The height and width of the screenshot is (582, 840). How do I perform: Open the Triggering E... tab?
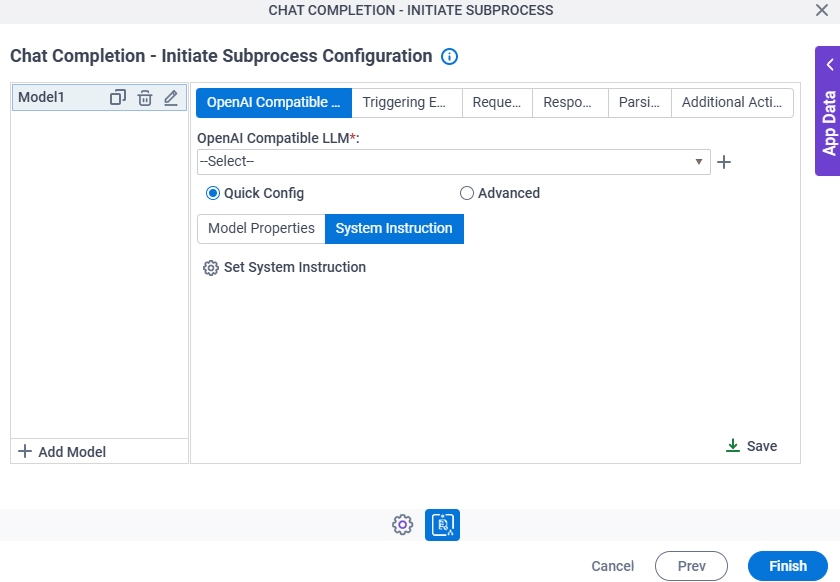coord(407,102)
